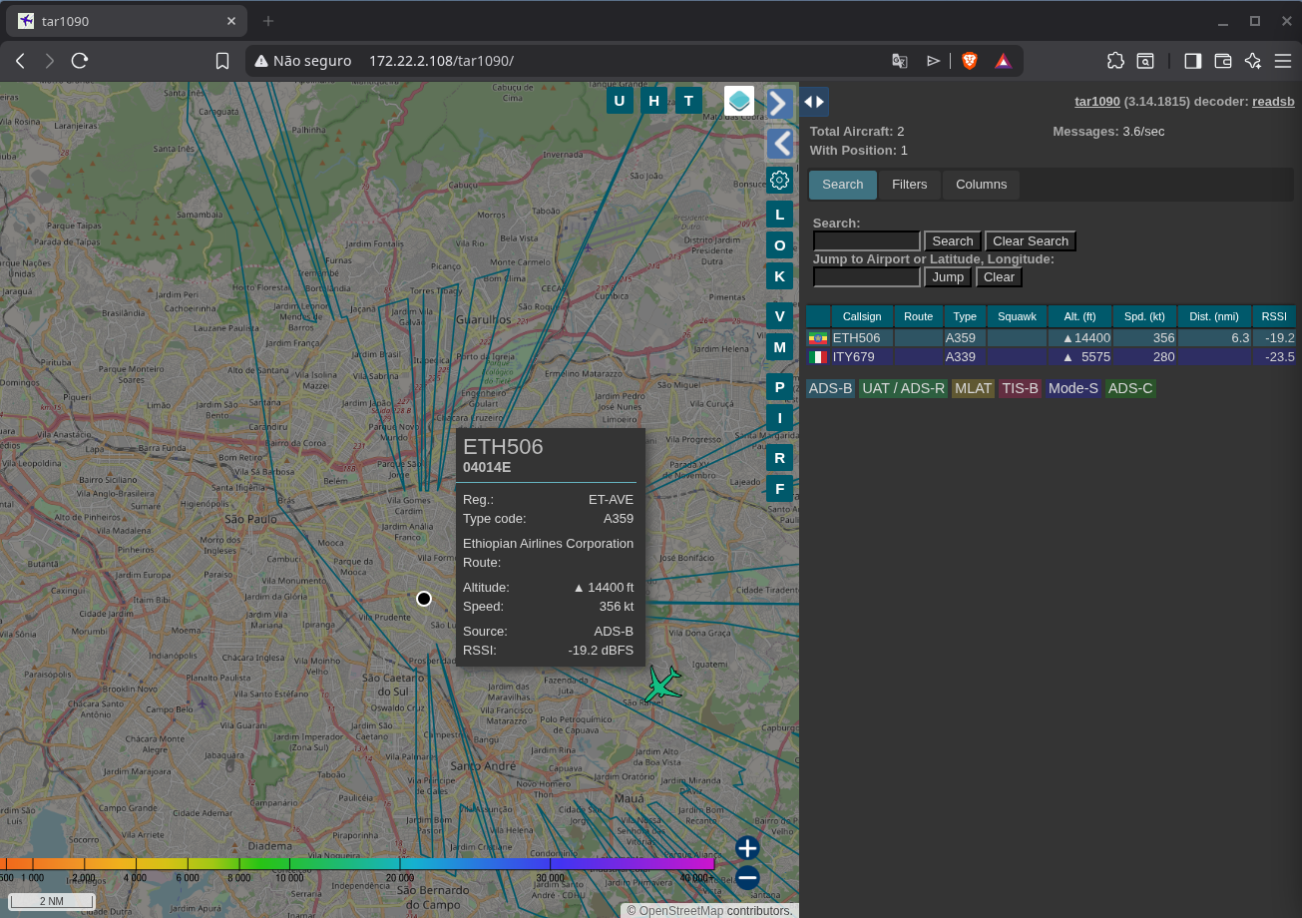The image size is (1302, 918).
Task: Toggle the O map button
Action: coord(780,245)
